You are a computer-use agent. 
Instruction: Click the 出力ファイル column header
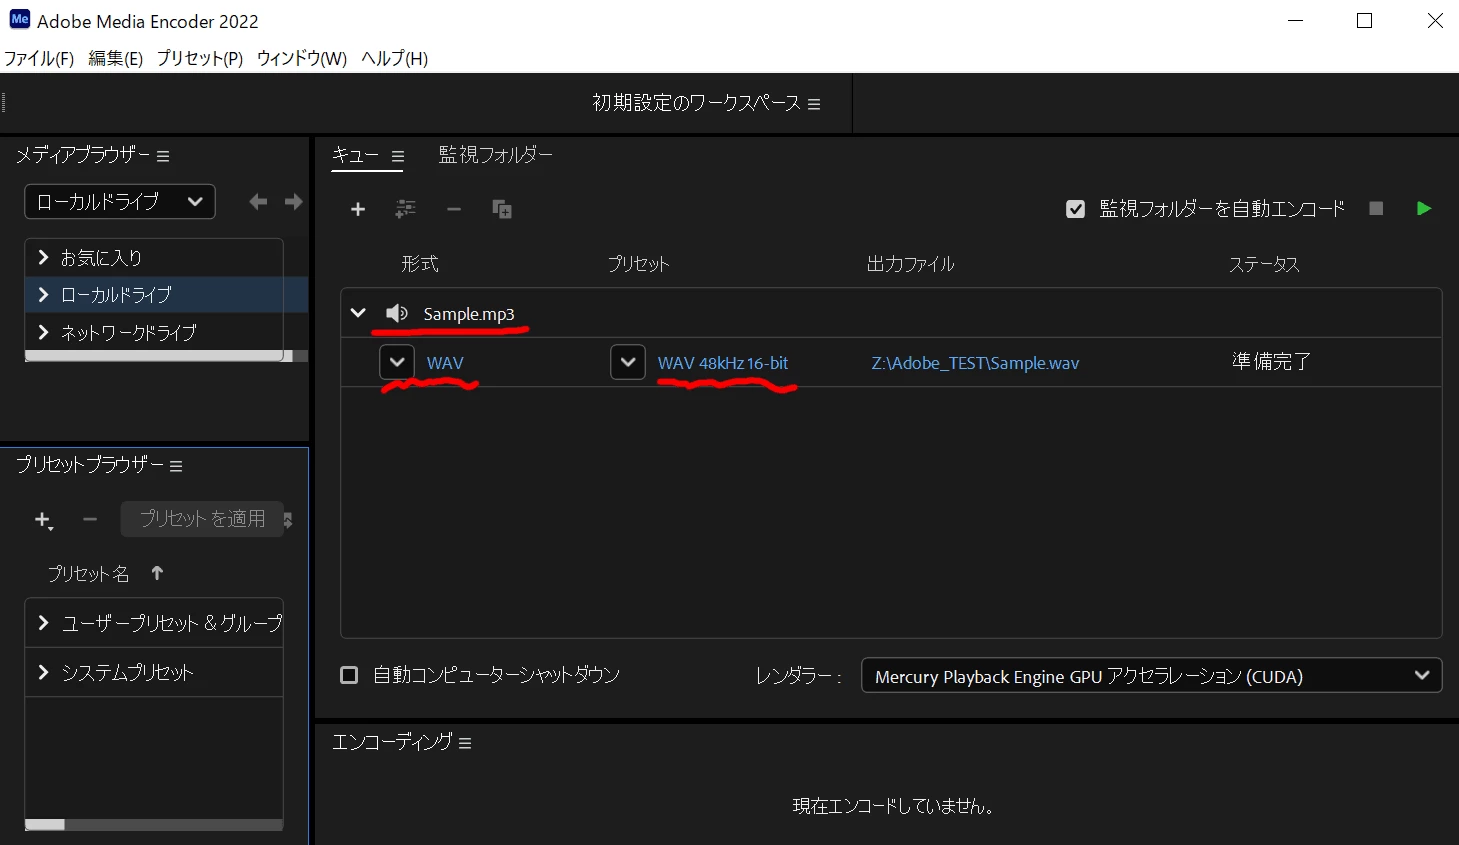pos(910,264)
